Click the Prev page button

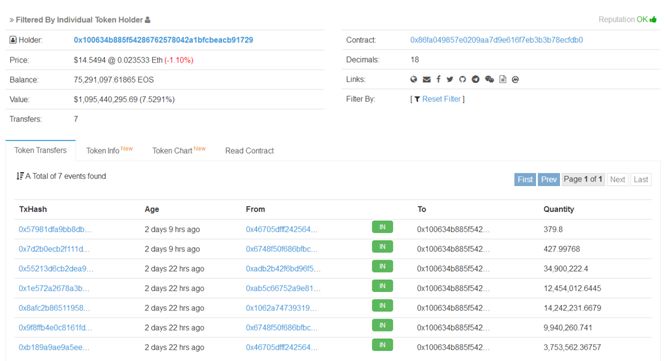tap(549, 179)
